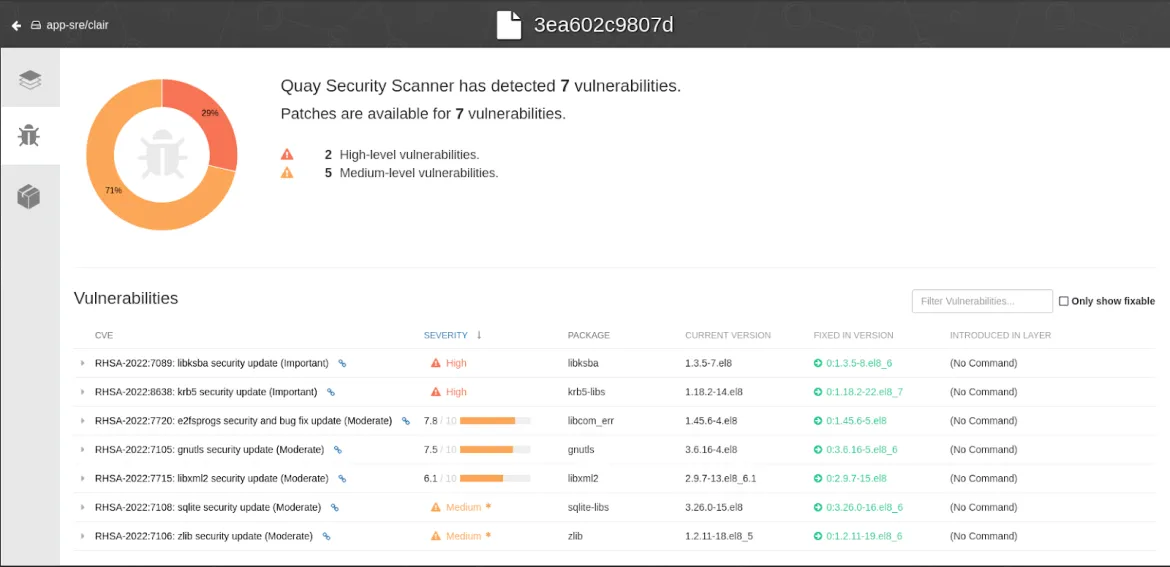Expand the RHSA-2022:7720 e2fsprogs row
This screenshot has width=1170, height=567.
click(83, 421)
